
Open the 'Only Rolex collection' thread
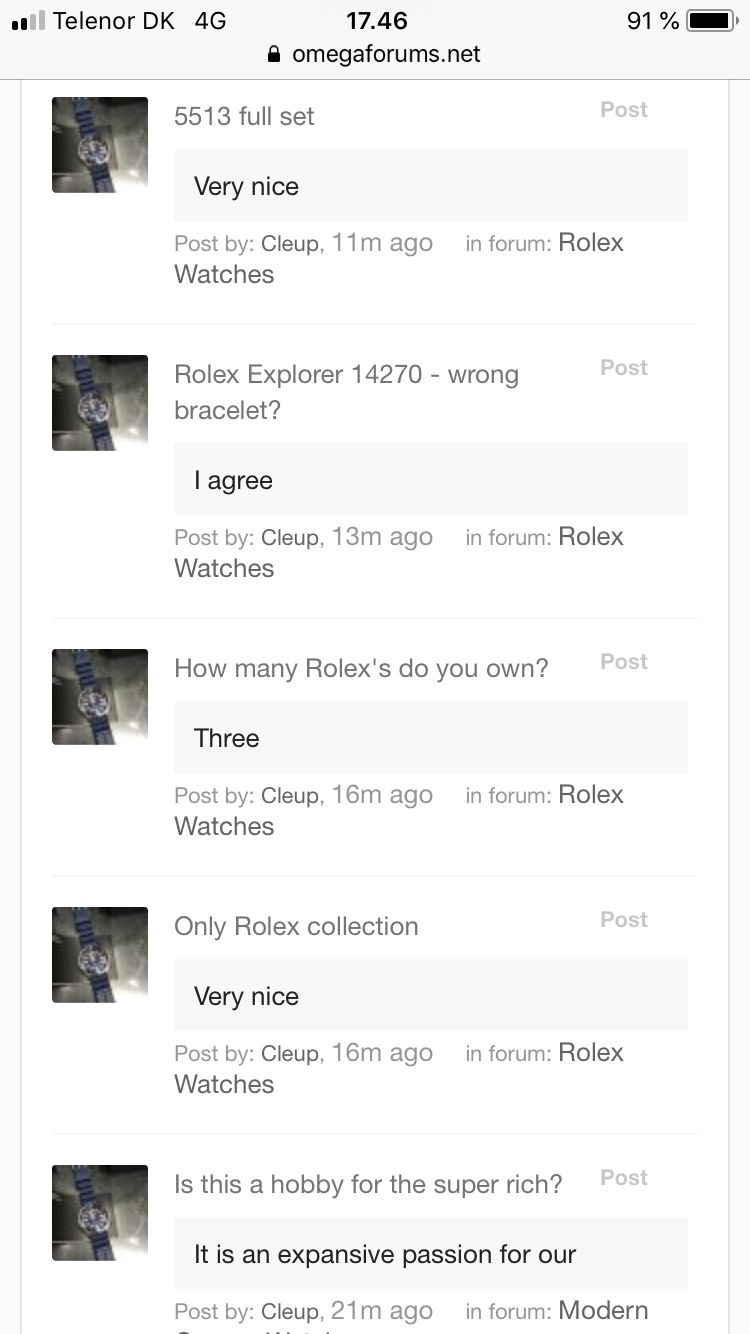(296, 926)
